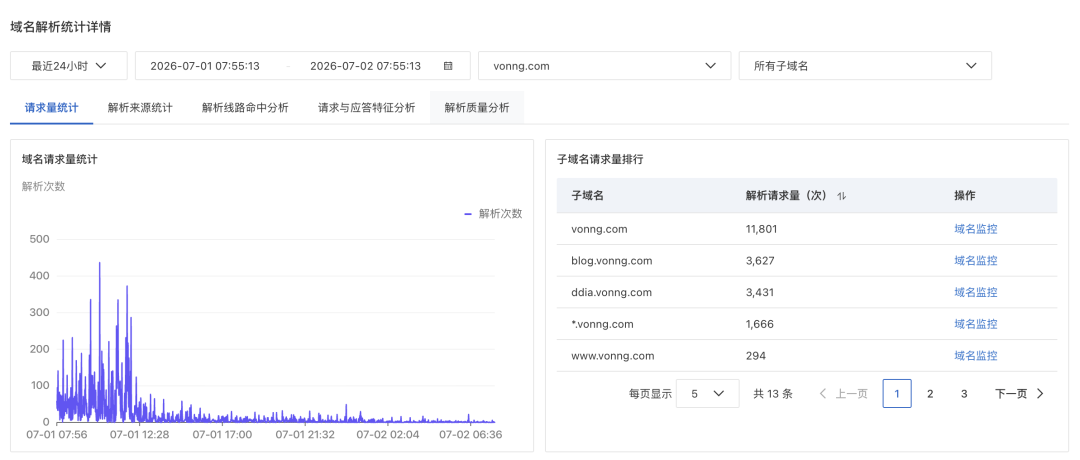Switch to the 请求量统计 tab
Image resolution: width=1080 pixels, height=460 pixels.
pos(52,108)
